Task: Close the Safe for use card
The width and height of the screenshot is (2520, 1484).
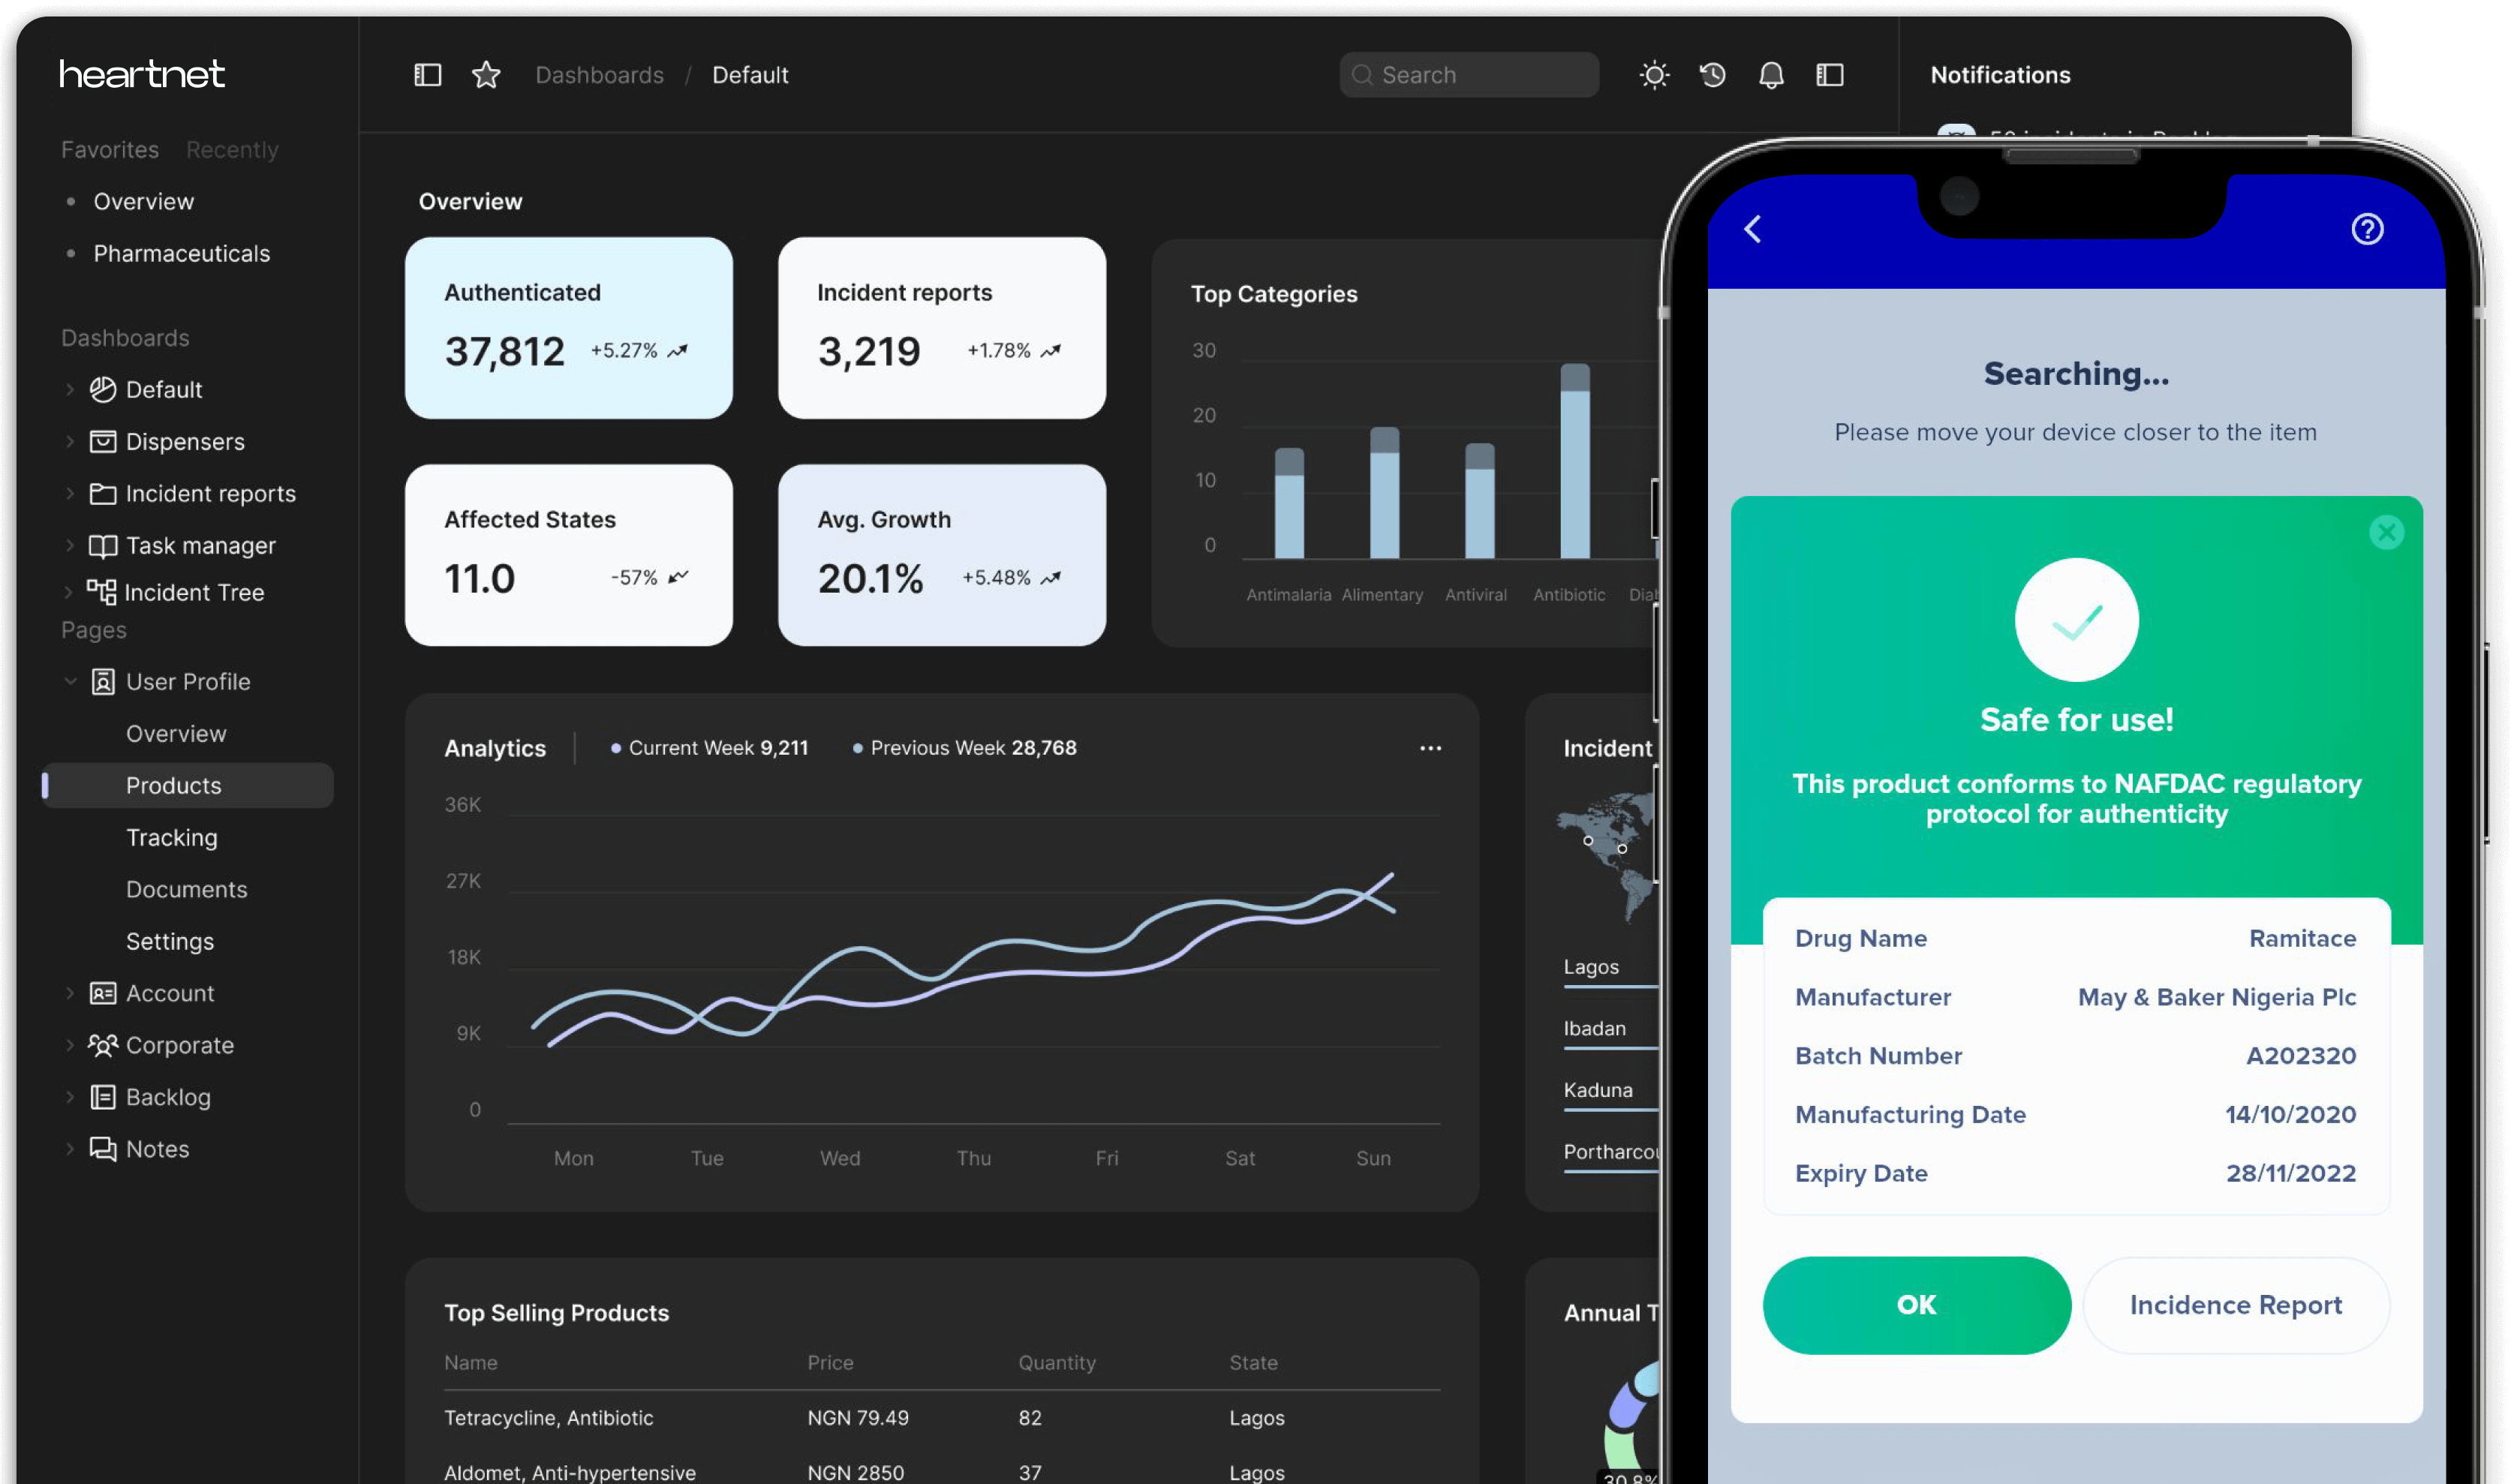Action: tap(2386, 532)
